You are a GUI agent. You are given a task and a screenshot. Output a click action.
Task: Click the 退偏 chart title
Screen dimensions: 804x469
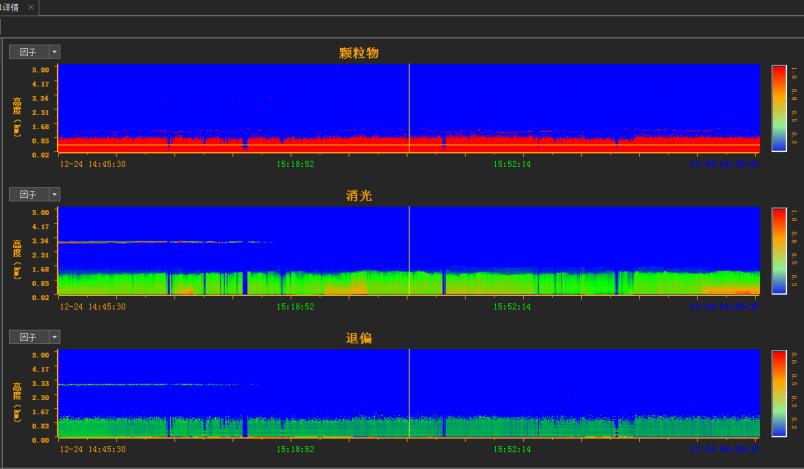point(359,338)
